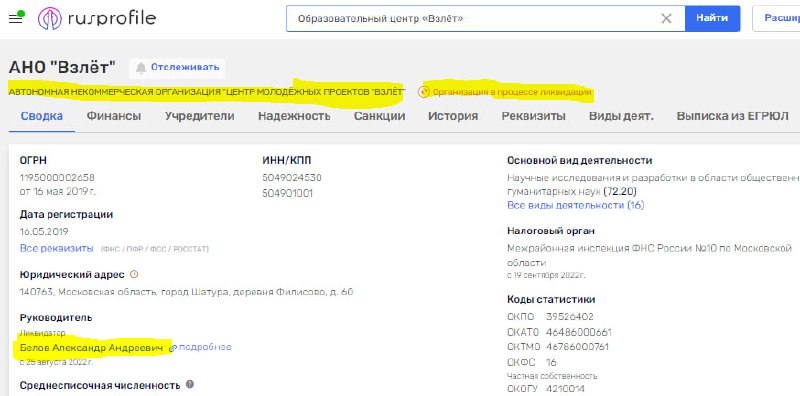800x396 pixels.
Task: Click the OGRN number 1195000002658
Action: click(x=57, y=178)
